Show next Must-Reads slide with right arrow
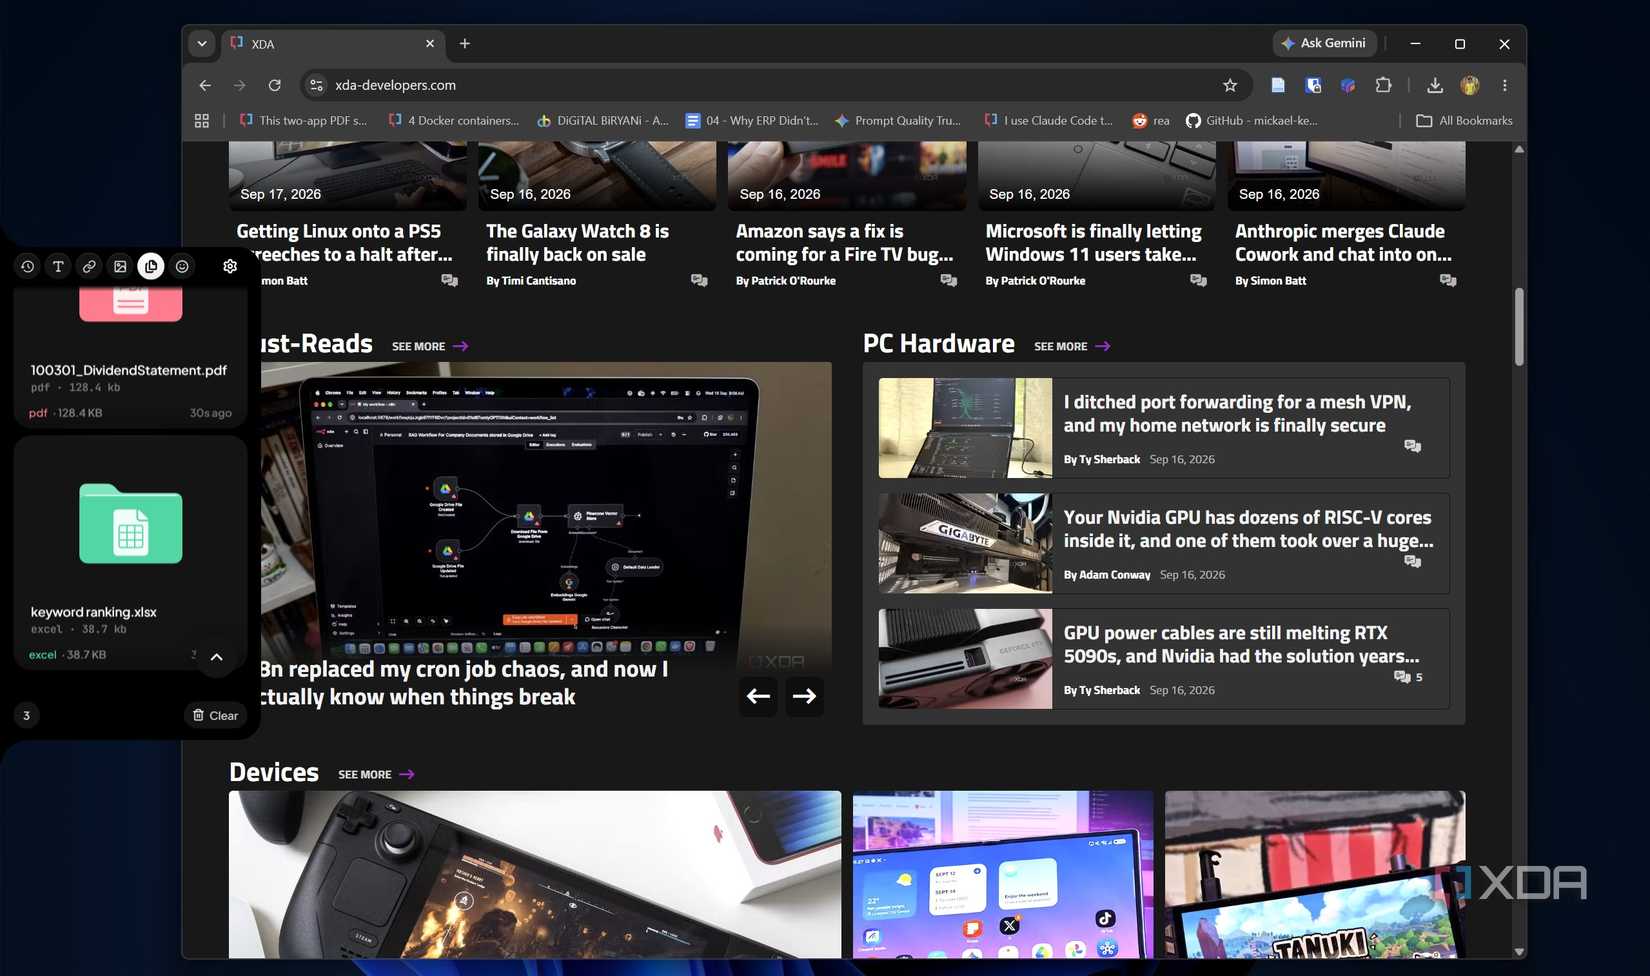 point(805,696)
